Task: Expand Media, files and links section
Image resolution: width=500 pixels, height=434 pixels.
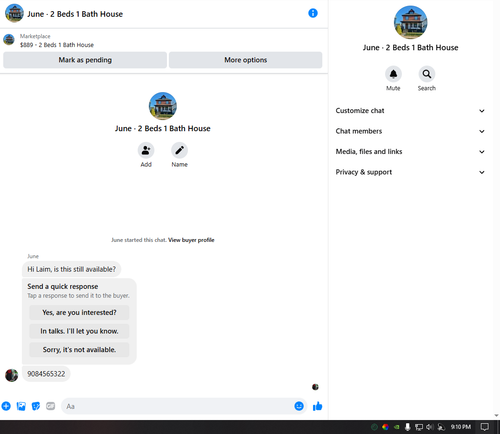Action: click(x=410, y=152)
